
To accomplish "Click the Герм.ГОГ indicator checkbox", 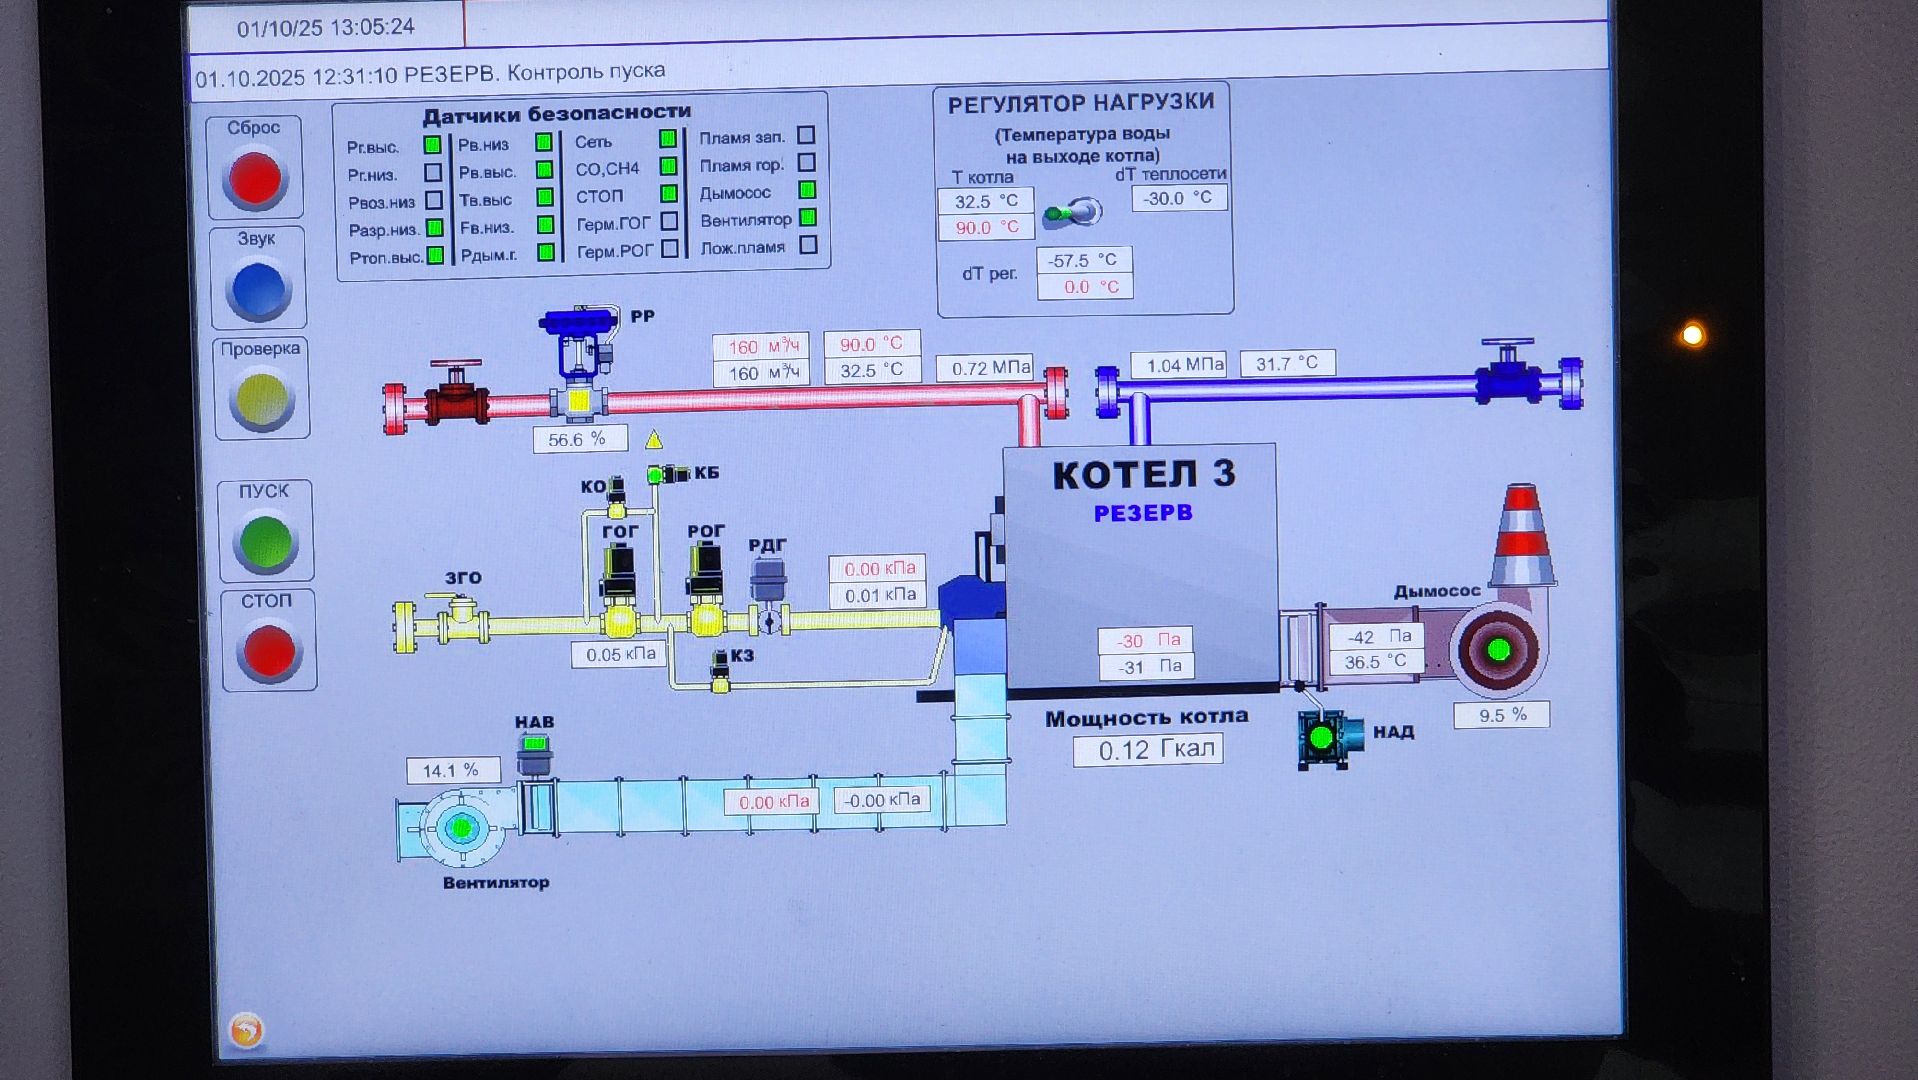I will (x=669, y=221).
